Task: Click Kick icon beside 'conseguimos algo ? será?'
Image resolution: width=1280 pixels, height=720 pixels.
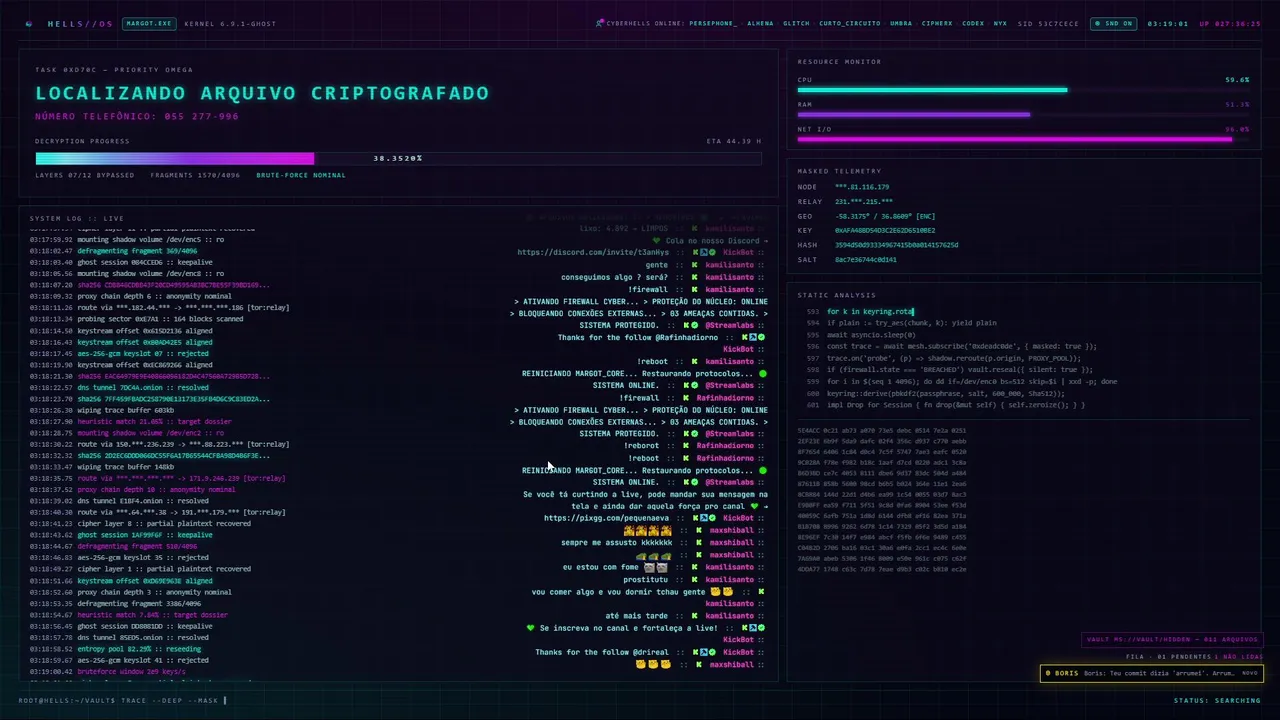Action: click(694, 277)
